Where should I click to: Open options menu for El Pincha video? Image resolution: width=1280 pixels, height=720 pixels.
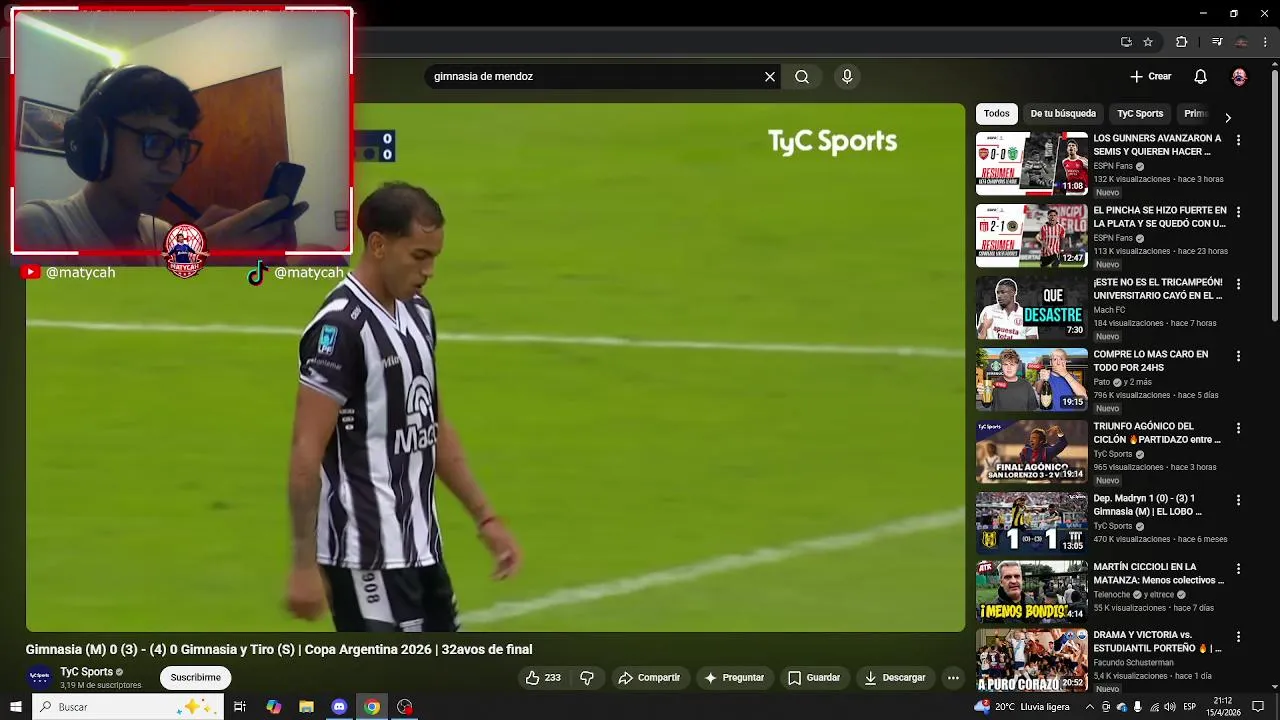coord(1238,213)
